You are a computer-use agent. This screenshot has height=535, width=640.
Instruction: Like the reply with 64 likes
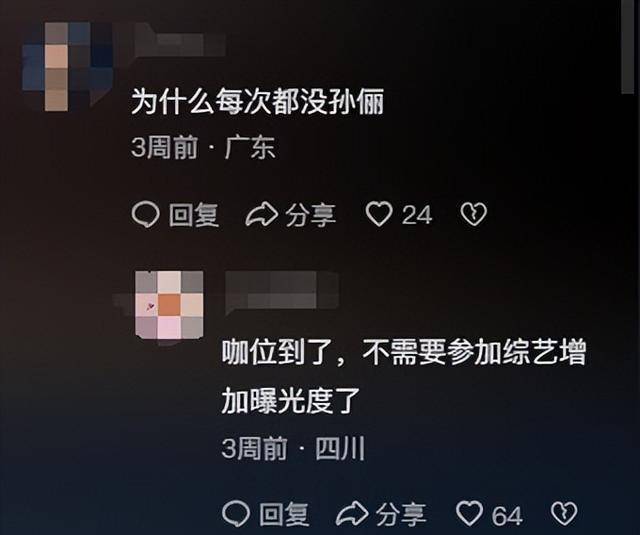469,513
